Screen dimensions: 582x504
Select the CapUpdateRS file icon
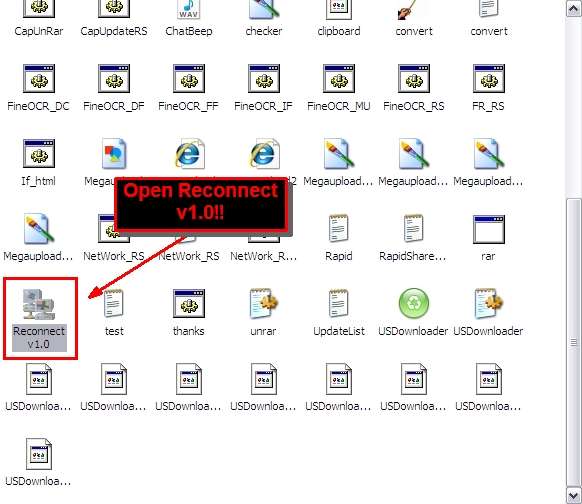(114, 9)
